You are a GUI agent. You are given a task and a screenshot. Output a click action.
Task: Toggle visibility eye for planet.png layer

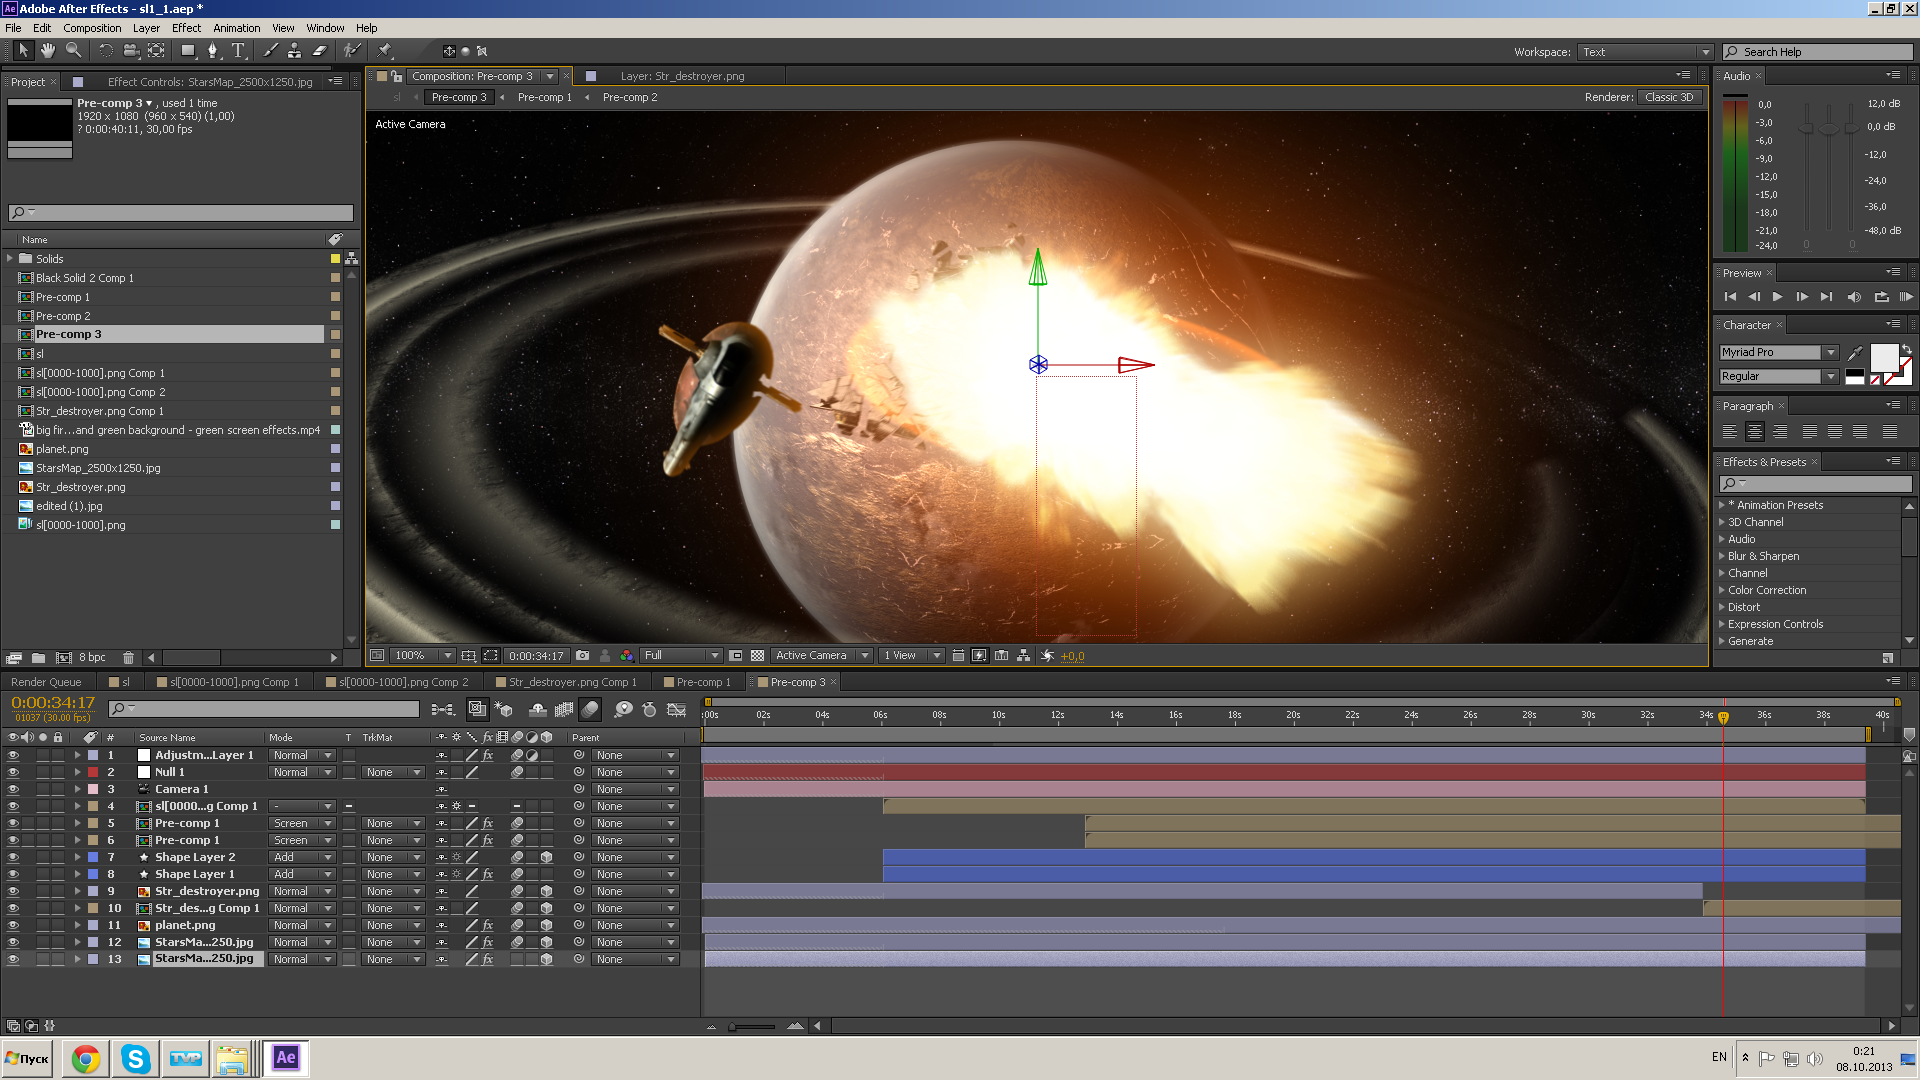click(13, 924)
